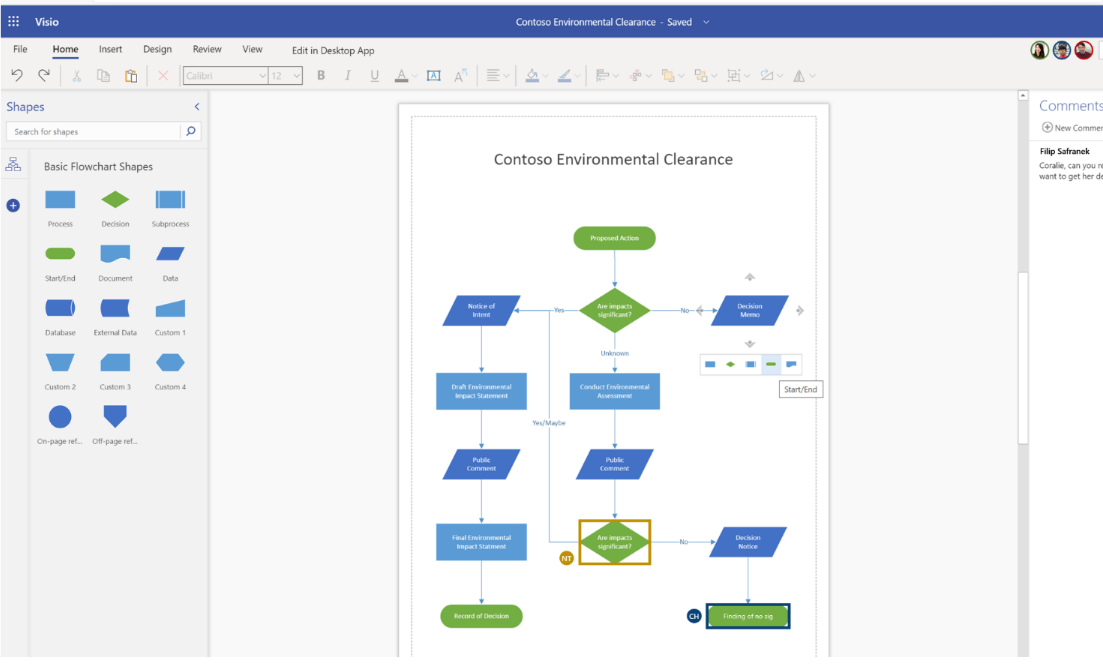Open the Design tab
This screenshot has height=667, width=1103.
point(157,49)
